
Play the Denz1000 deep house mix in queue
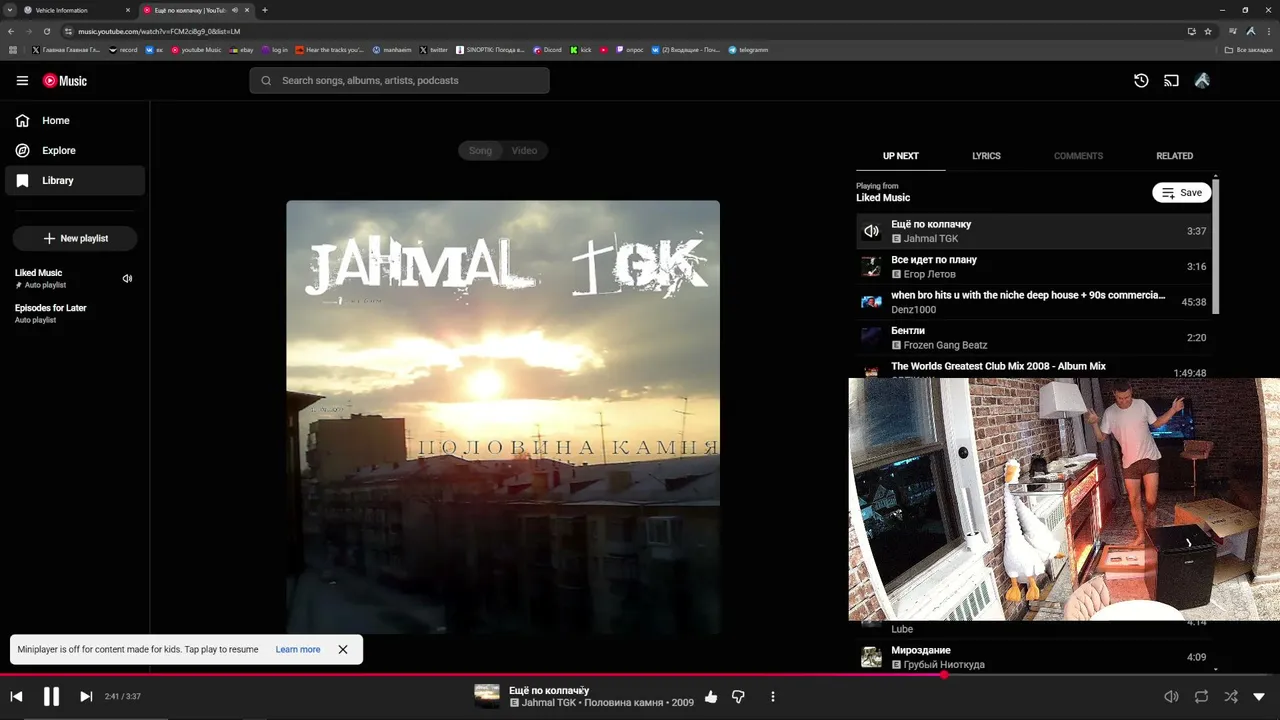pos(1033,302)
